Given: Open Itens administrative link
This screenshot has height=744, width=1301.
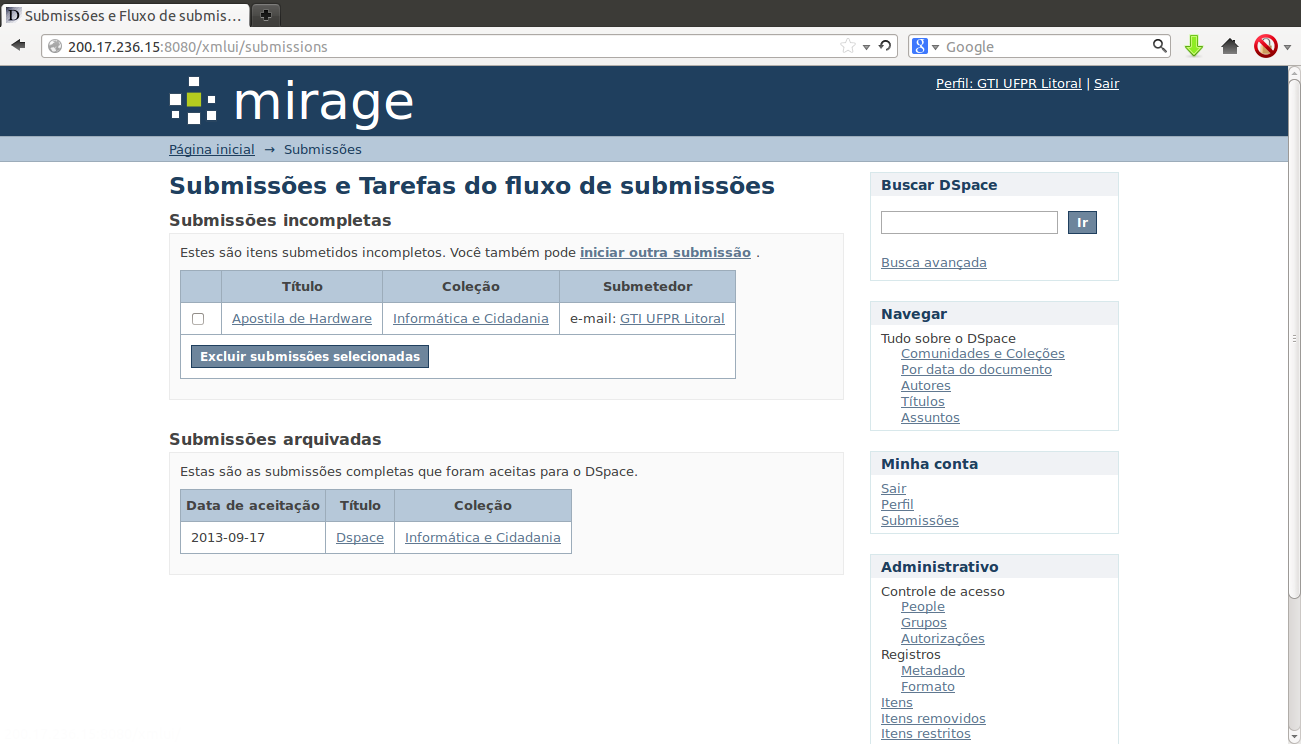Looking at the screenshot, I should (x=897, y=703).
